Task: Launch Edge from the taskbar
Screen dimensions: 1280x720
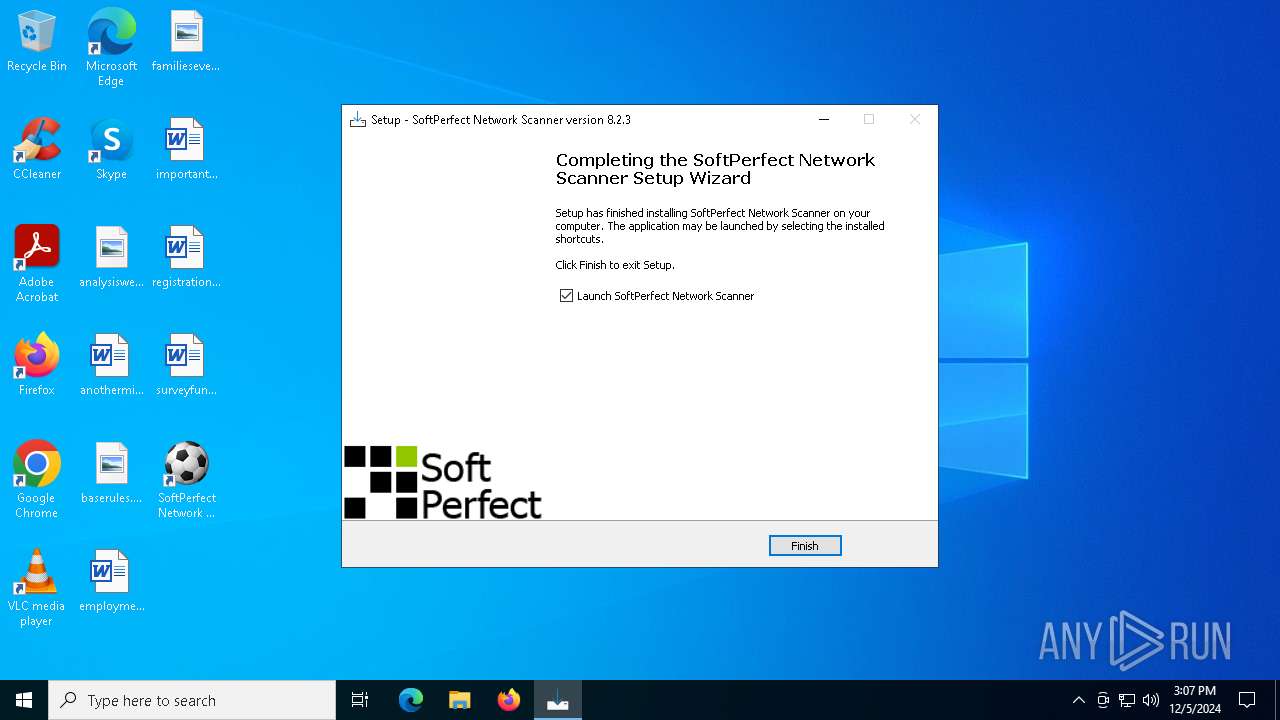Action: [x=411, y=700]
